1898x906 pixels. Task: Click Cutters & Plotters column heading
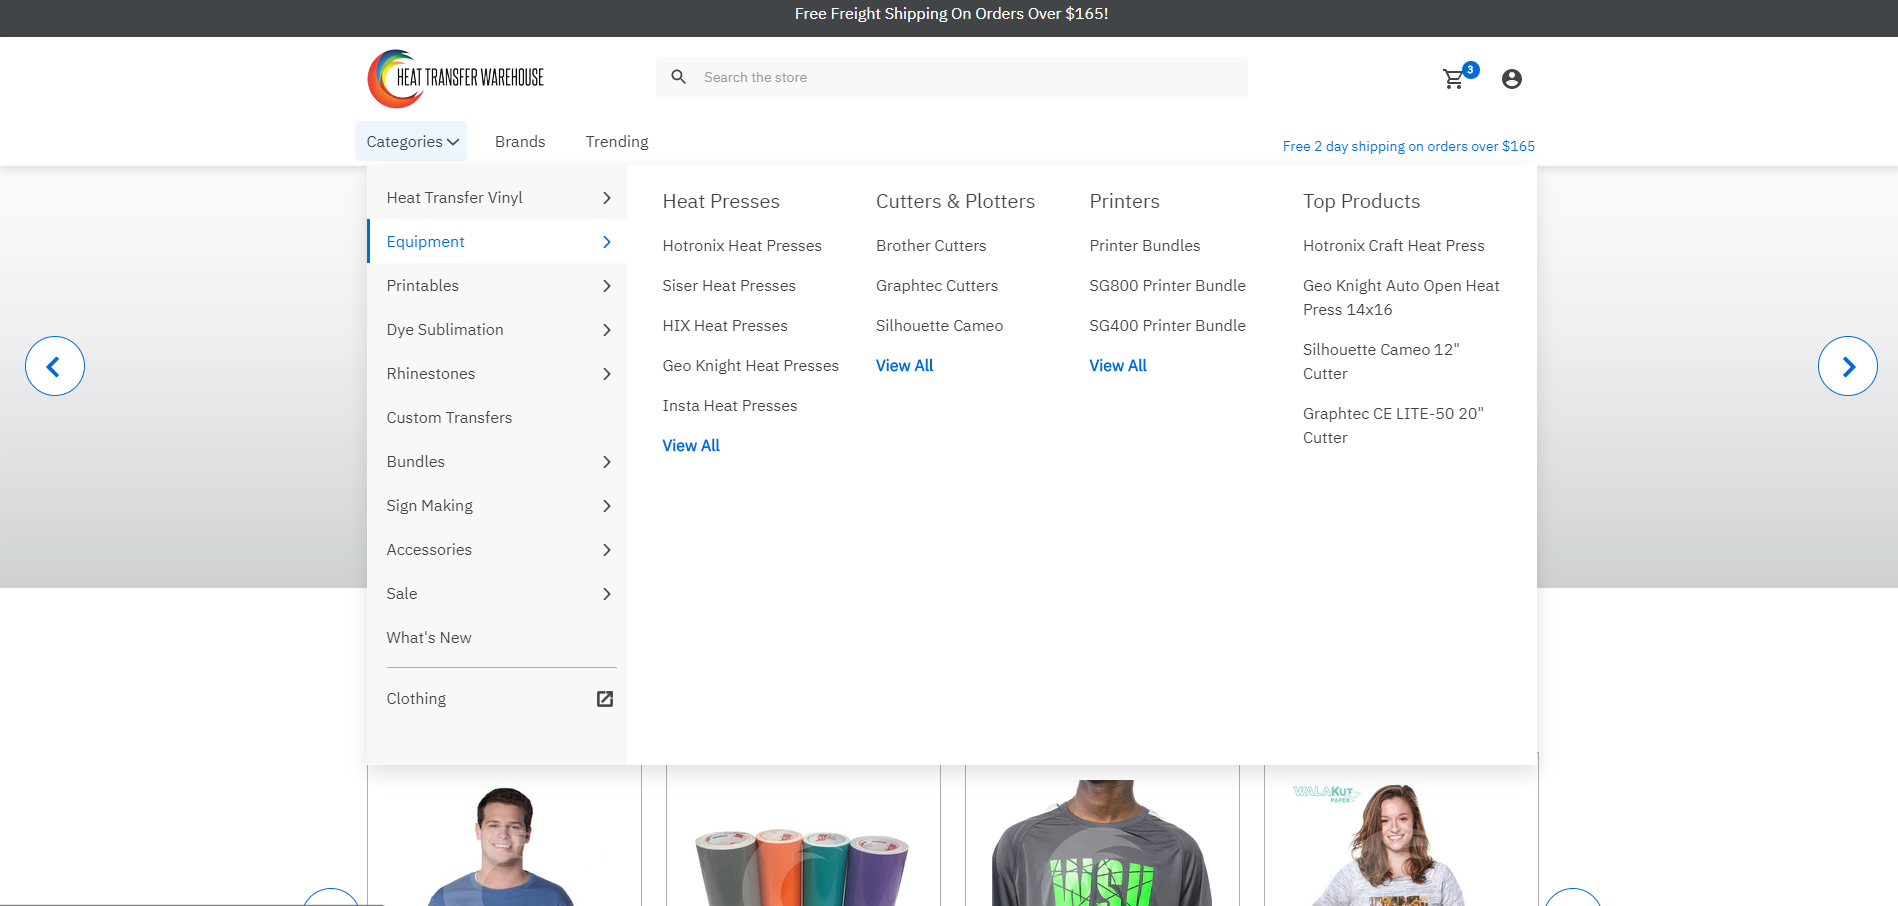tap(955, 201)
